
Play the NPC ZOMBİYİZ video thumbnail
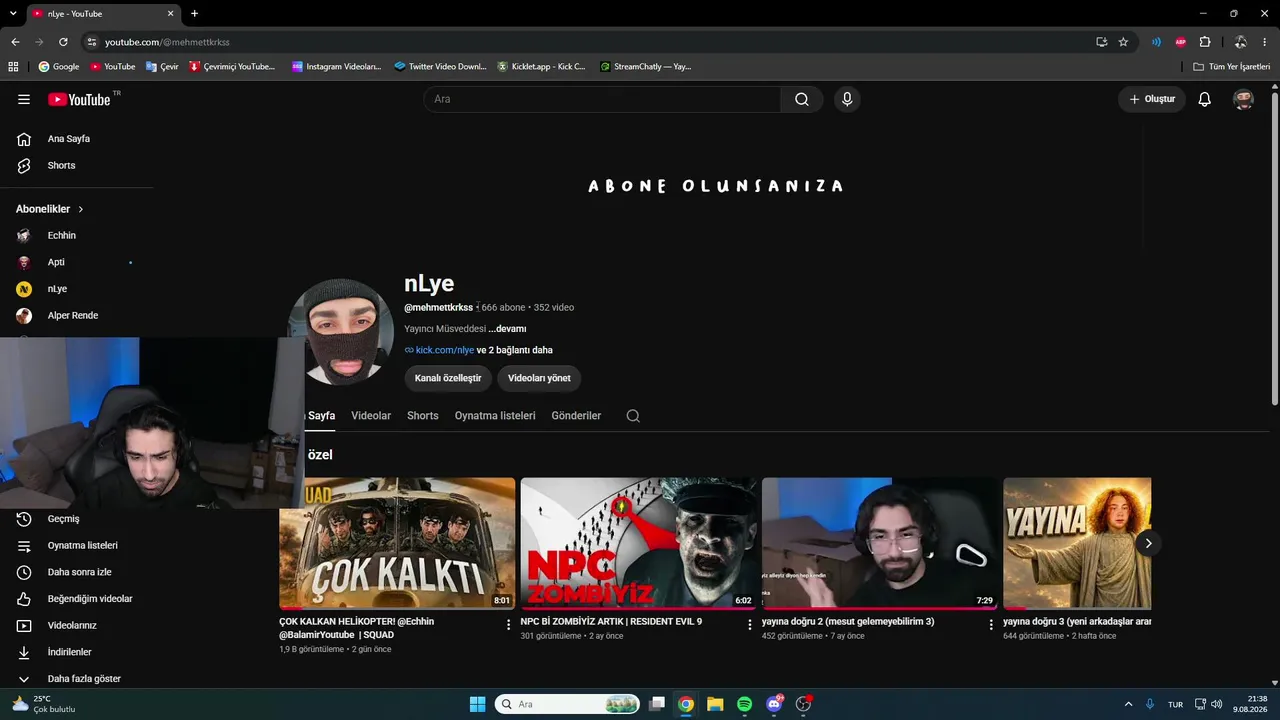pyautogui.click(x=639, y=543)
